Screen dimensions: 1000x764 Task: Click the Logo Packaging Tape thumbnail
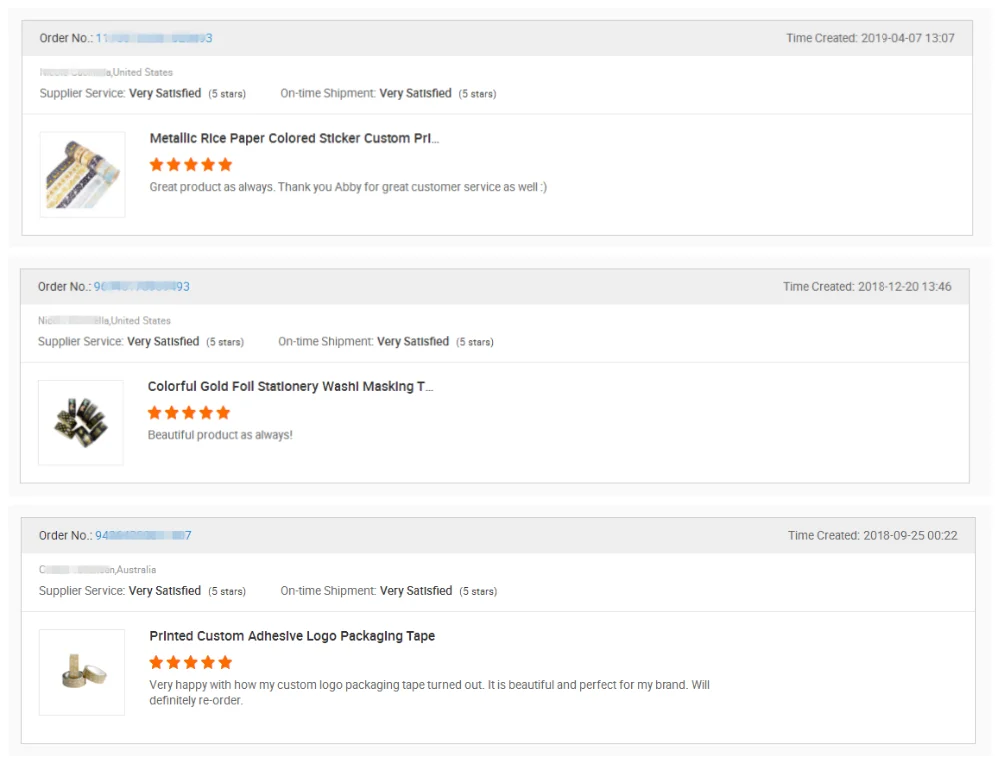(82, 672)
